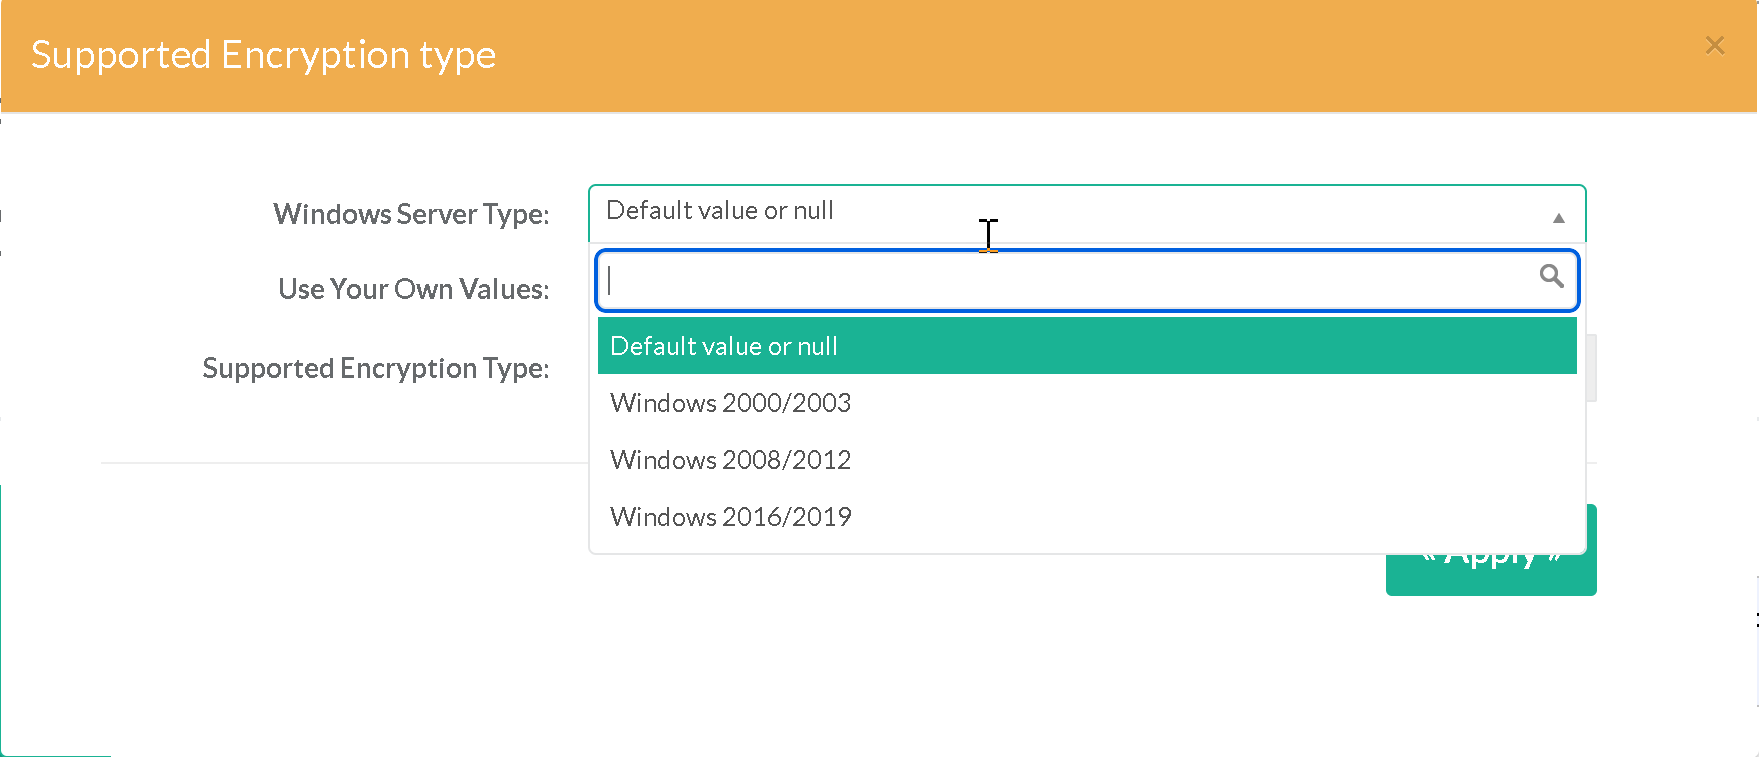
Task: Focus the dropdown search text field
Action: click(1070, 280)
